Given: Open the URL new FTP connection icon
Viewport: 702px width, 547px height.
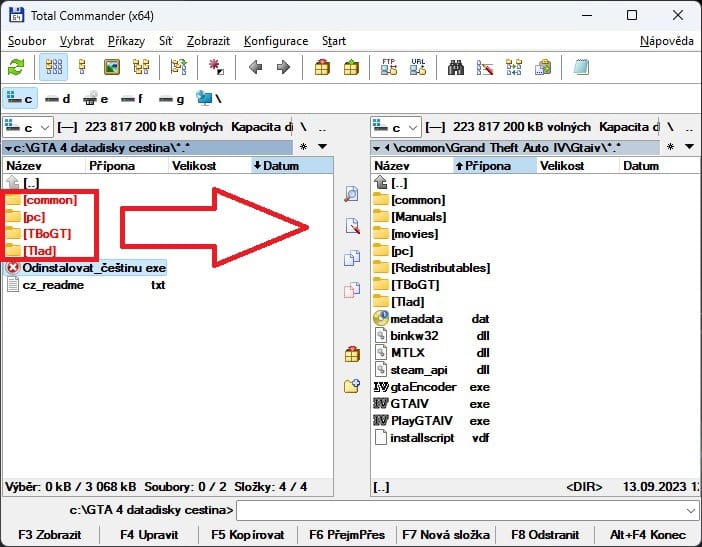Looking at the screenshot, I should pos(418,67).
